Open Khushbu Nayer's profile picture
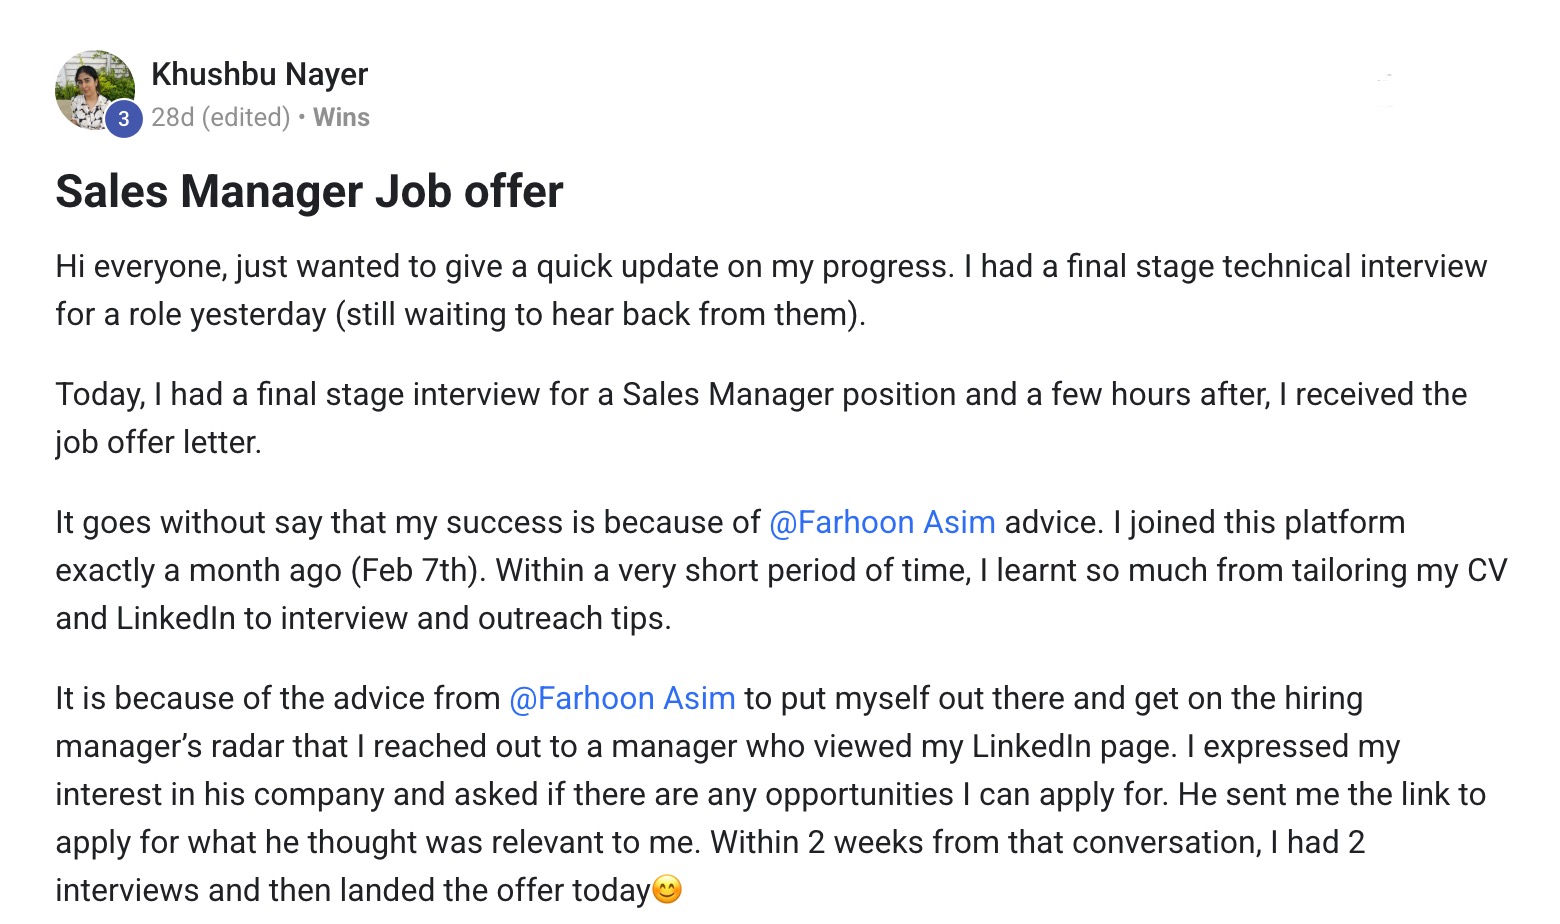 click(x=95, y=90)
